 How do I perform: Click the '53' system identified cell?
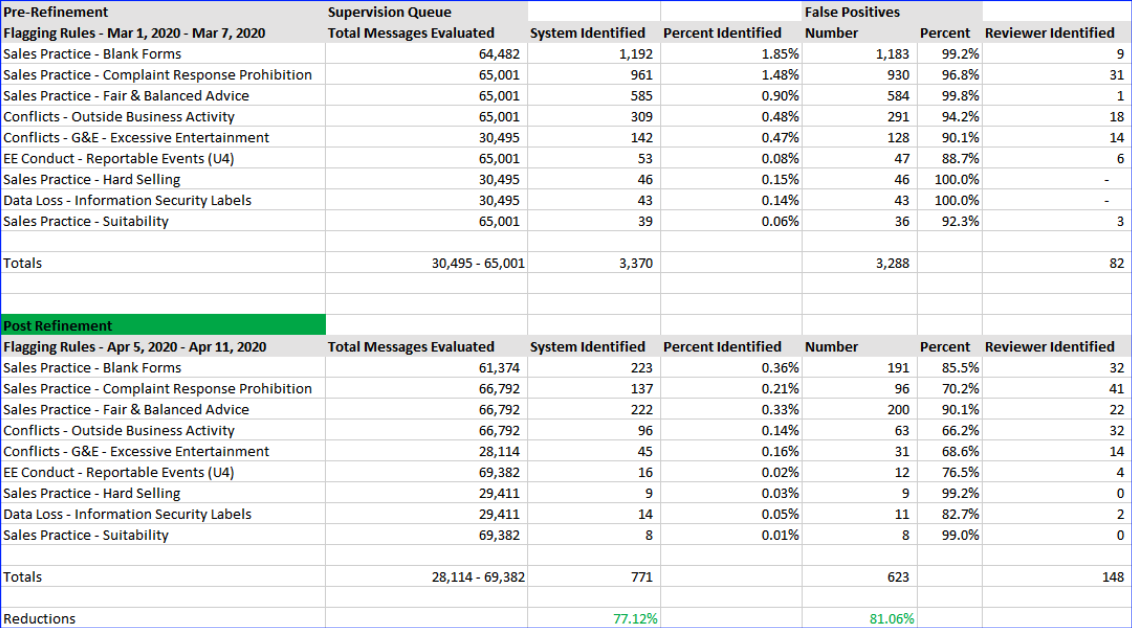(593, 159)
